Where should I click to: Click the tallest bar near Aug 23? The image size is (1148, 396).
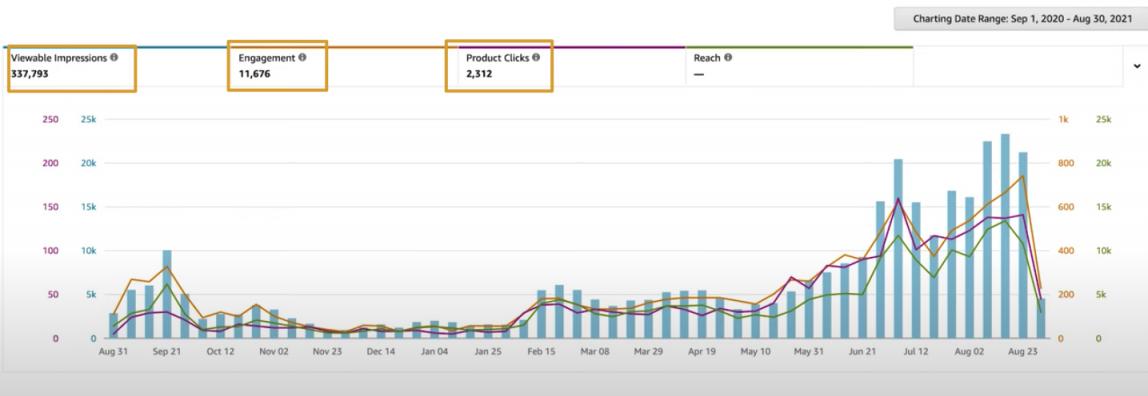[x=1005, y=236]
